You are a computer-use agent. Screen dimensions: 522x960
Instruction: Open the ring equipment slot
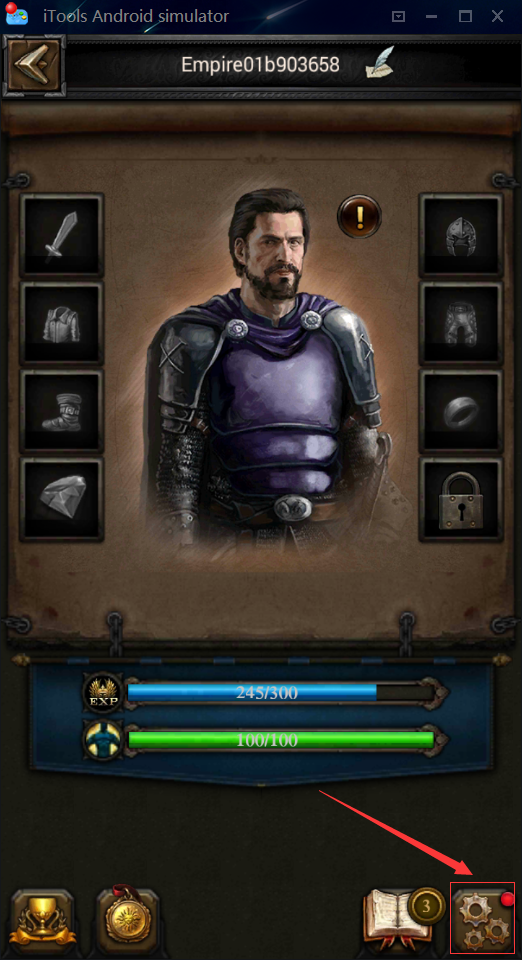click(461, 411)
